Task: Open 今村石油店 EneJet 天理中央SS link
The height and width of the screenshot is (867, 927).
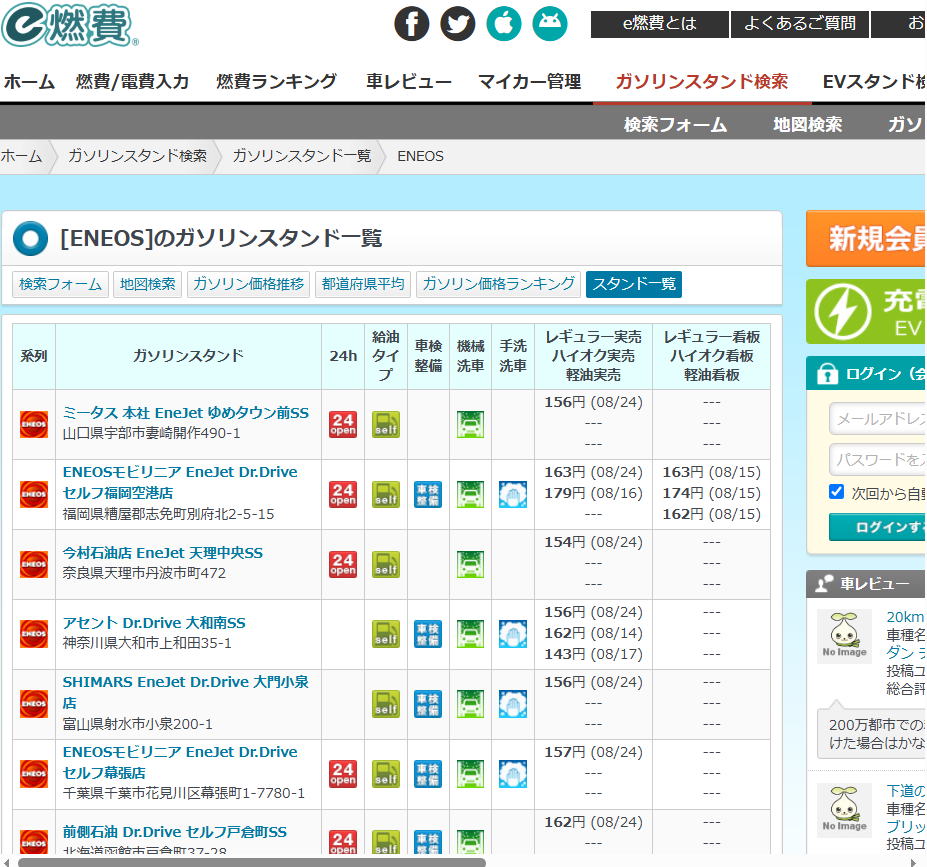Action: click(163, 553)
